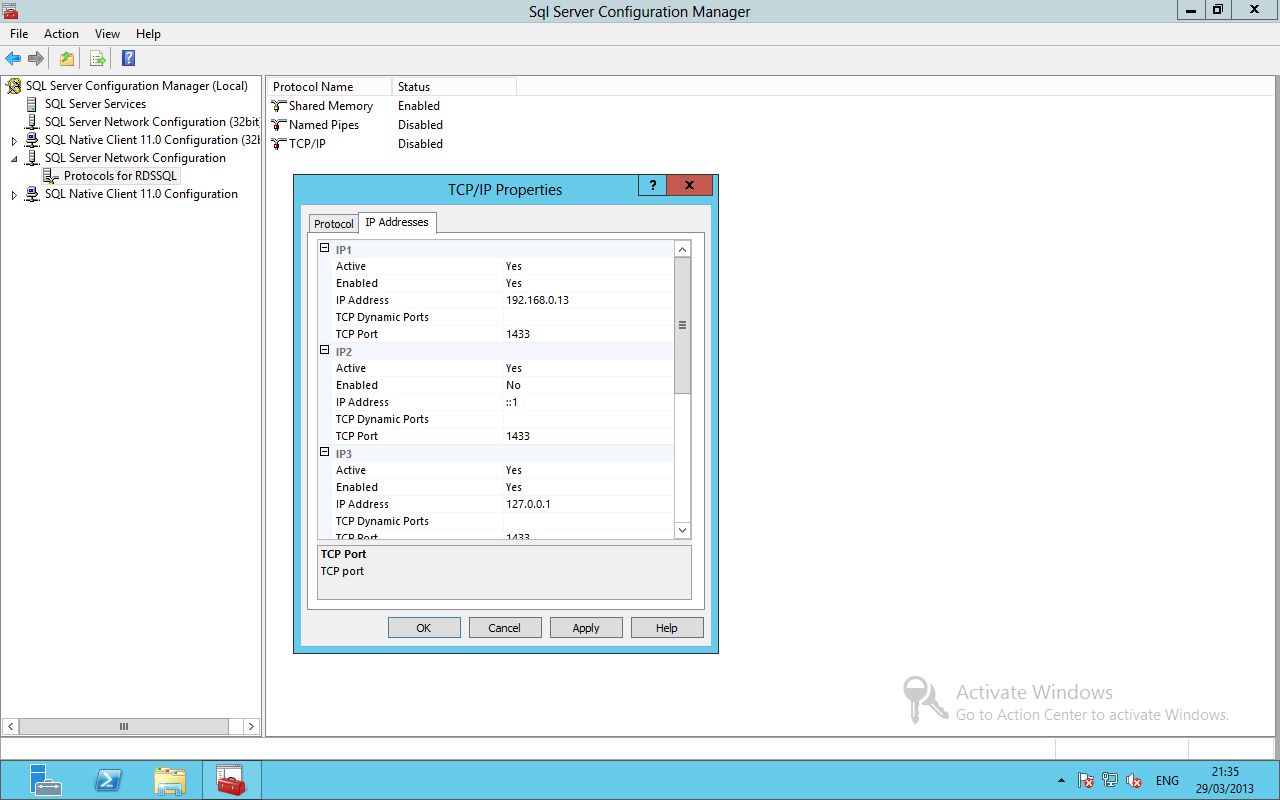Screen dimensions: 1280x800
Task: Click the ENG language indicator
Action: coord(1167,781)
